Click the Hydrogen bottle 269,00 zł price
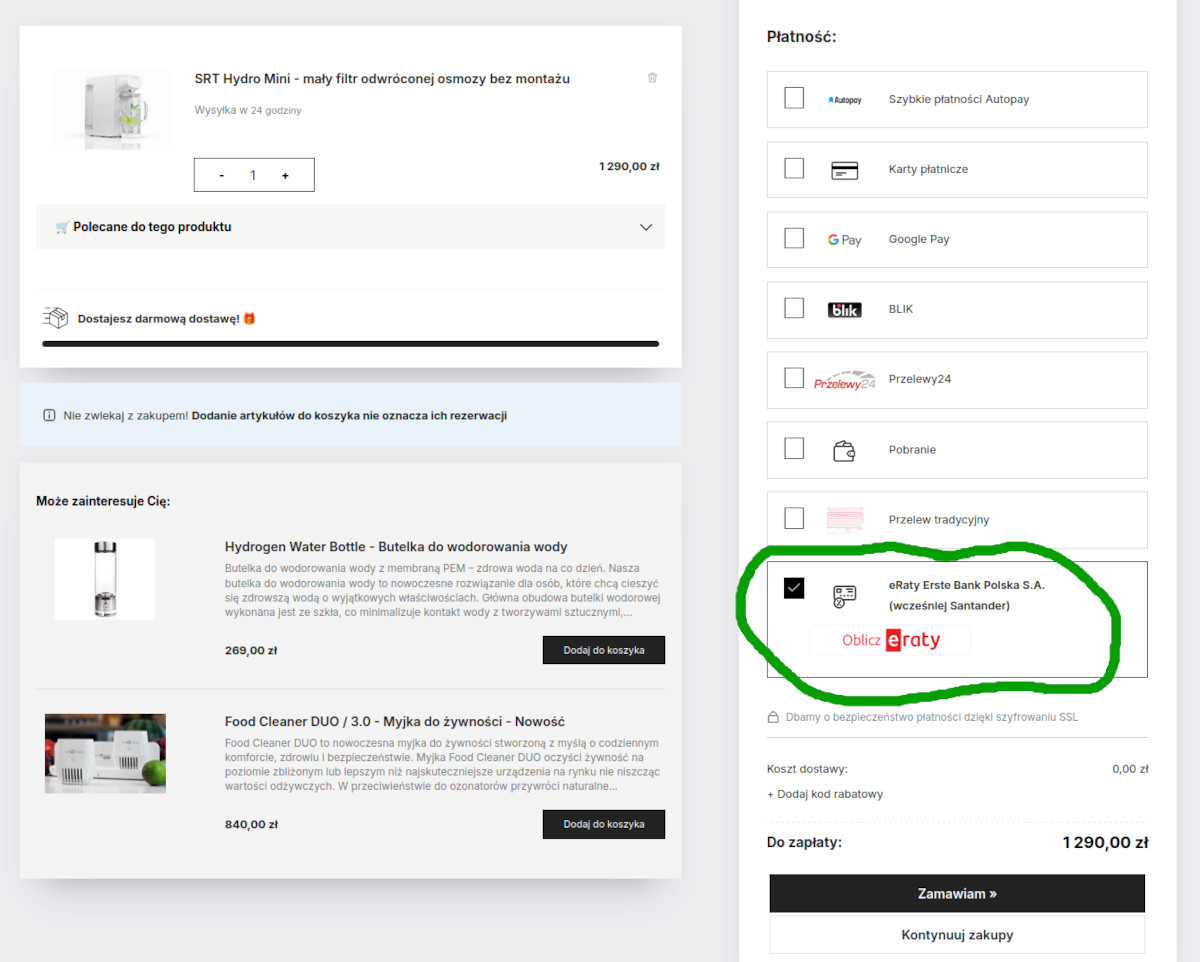Viewport: 1200px width, 962px height. click(251, 650)
